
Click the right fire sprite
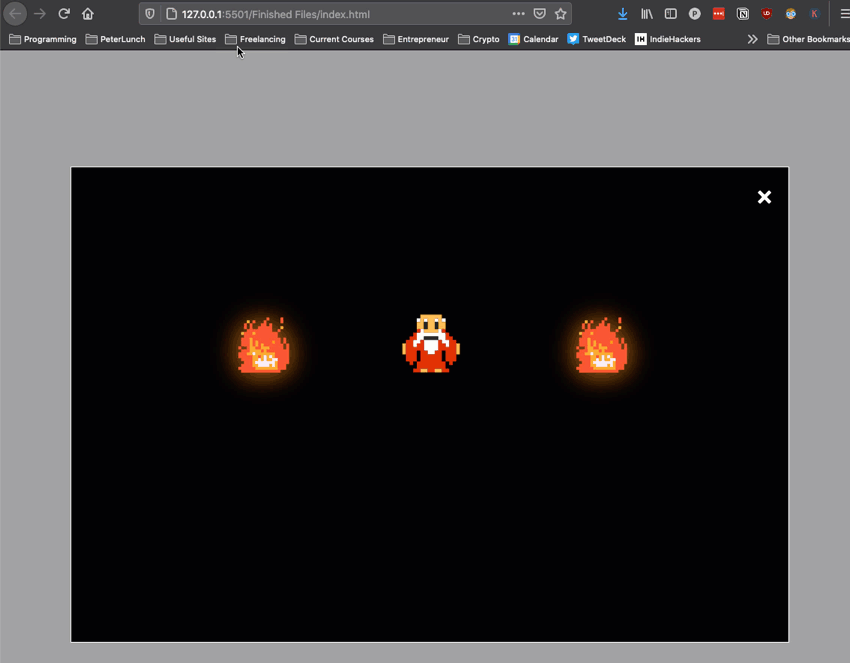point(602,346)
